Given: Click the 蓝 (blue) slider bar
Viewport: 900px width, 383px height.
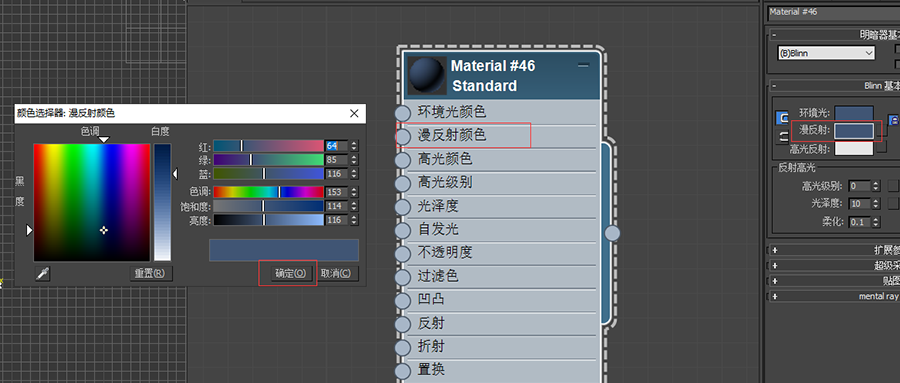Looking at the screenshot, I should click(x=269, y=173).
